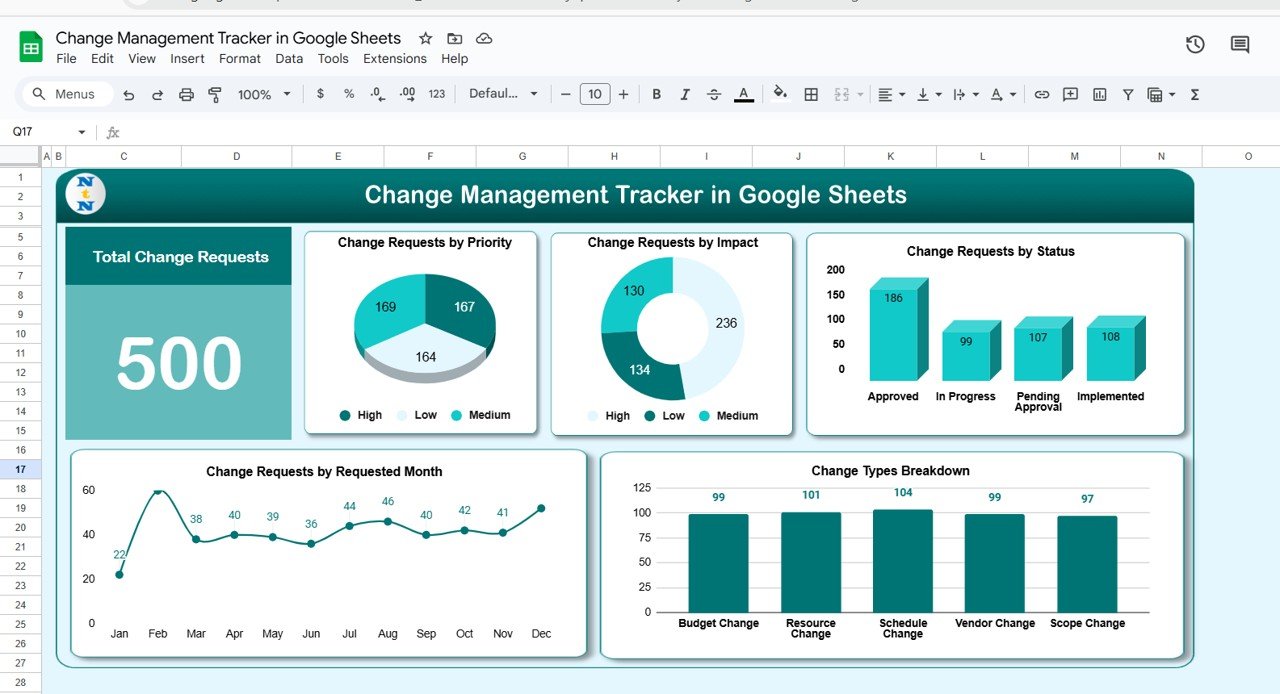This screenshot has width=1280, height=694.
Task: Open the Insert menu
Action: tap(187, 59)
